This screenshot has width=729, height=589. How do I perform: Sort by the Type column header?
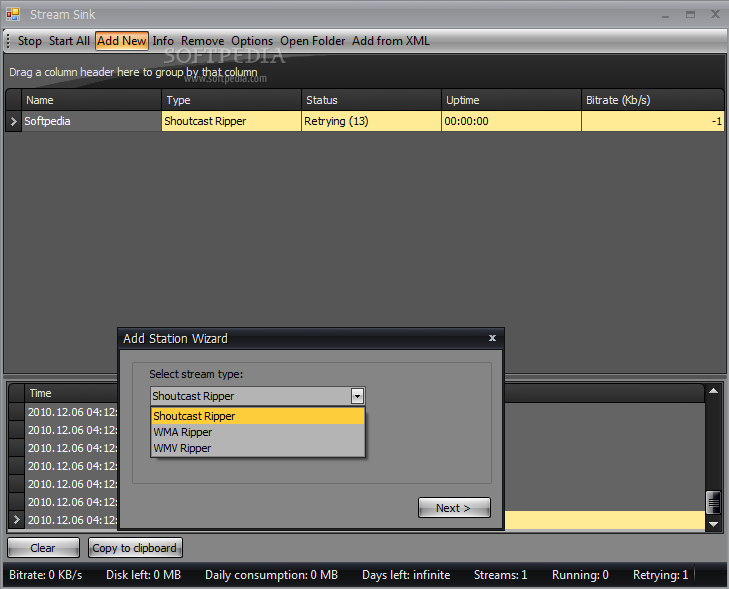point(232,100)
